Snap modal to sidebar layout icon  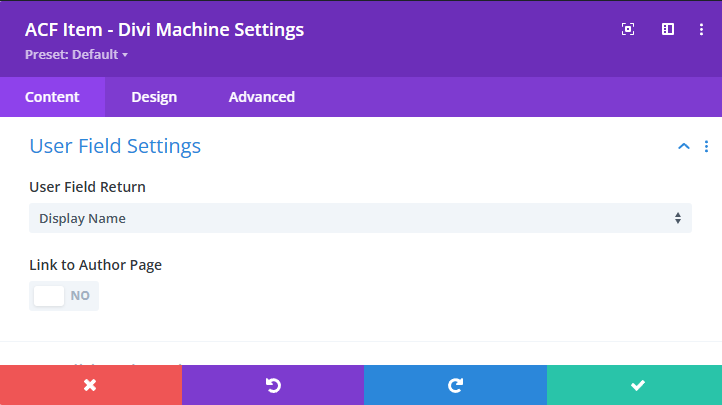pyautogui.click(x=668, y=29)
